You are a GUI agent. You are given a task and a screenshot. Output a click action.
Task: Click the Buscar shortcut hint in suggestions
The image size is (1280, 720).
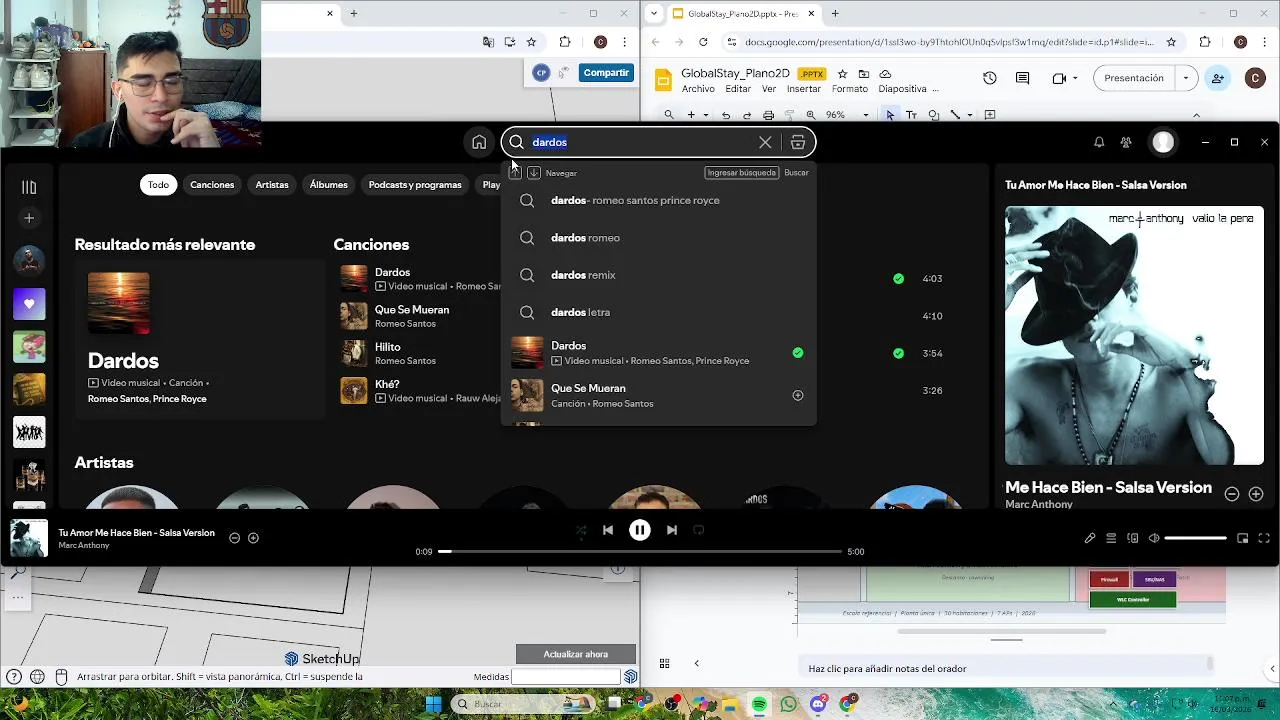796,173
